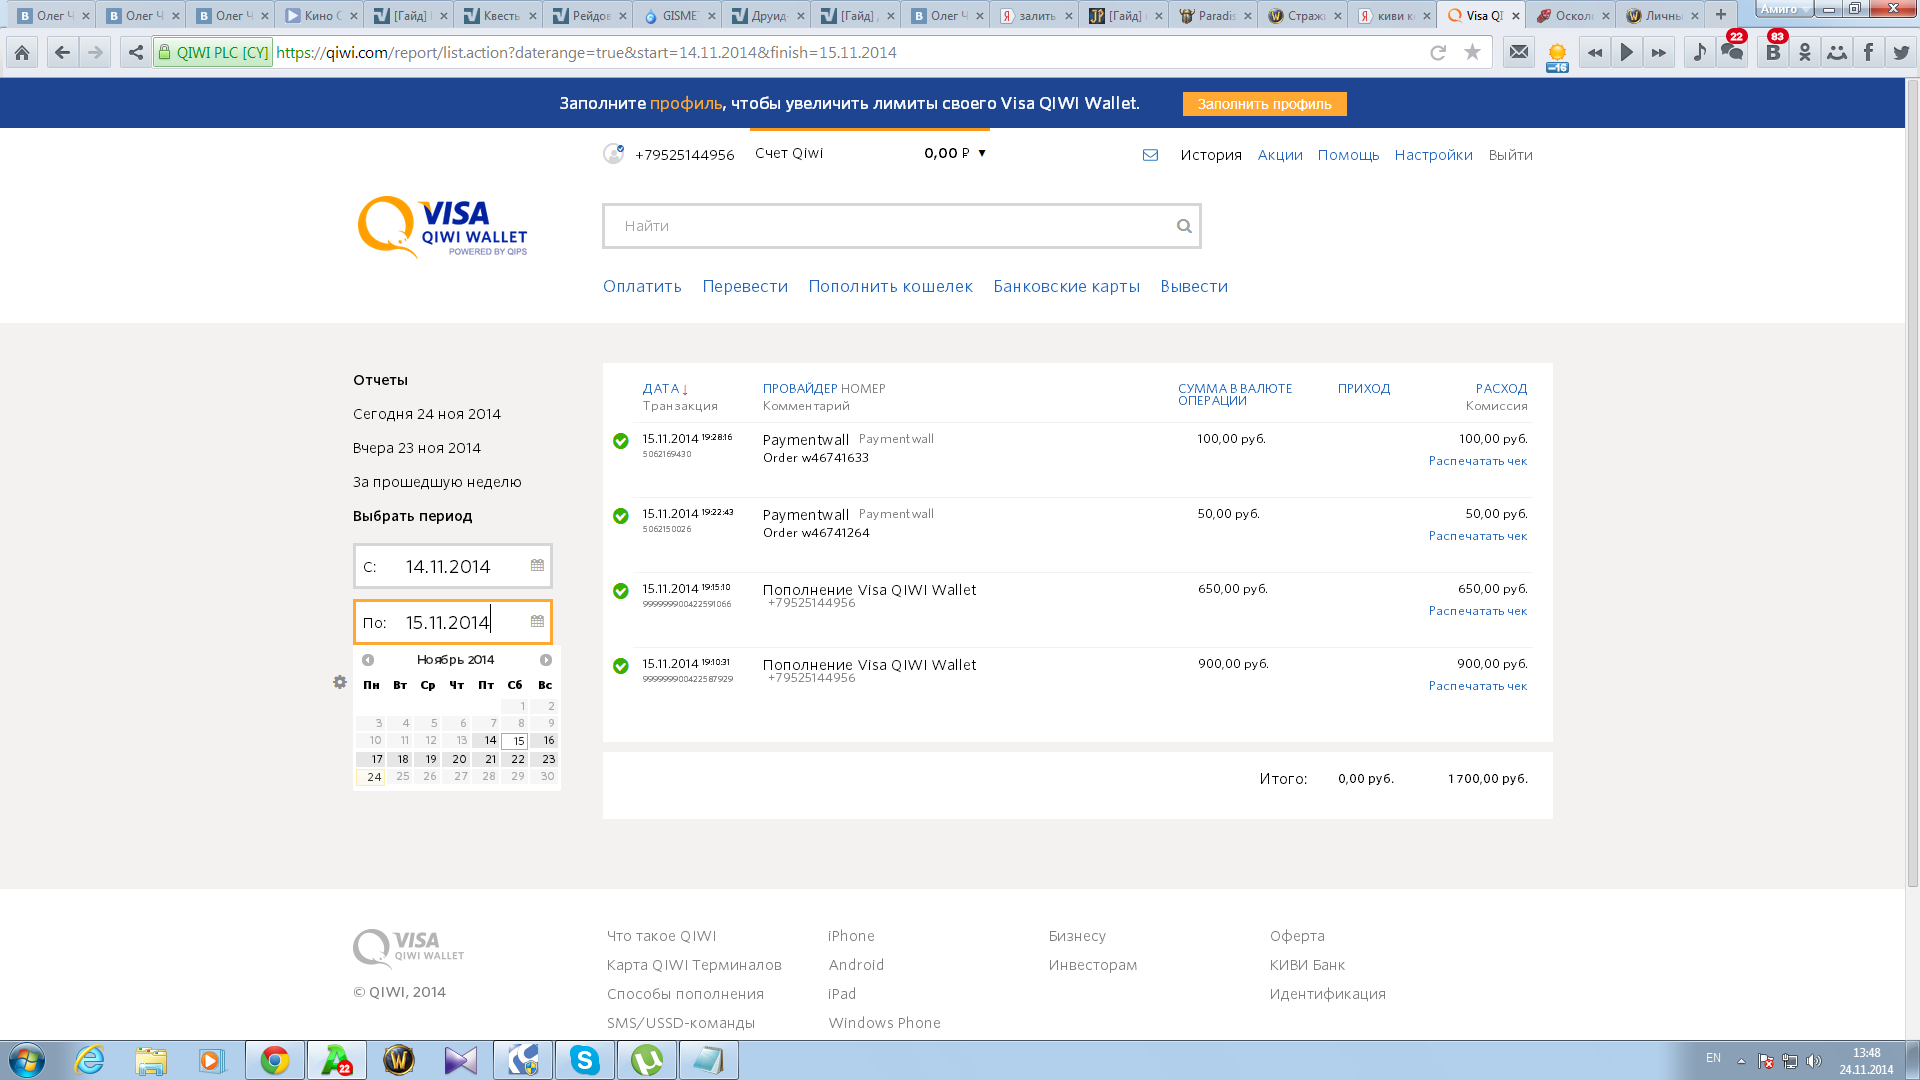Open the Оплатить section
Viewport: 1920px width, 1080px height.
point(642,286)
